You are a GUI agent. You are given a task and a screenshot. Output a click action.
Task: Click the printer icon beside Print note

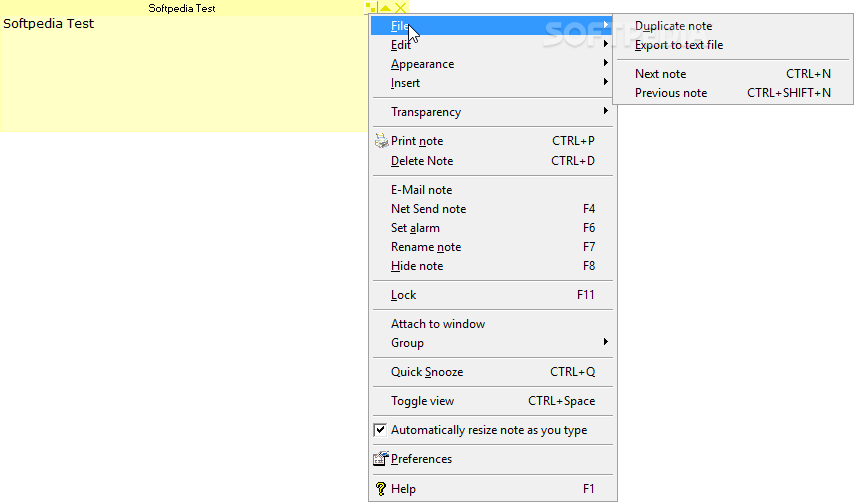coord(381,141)
